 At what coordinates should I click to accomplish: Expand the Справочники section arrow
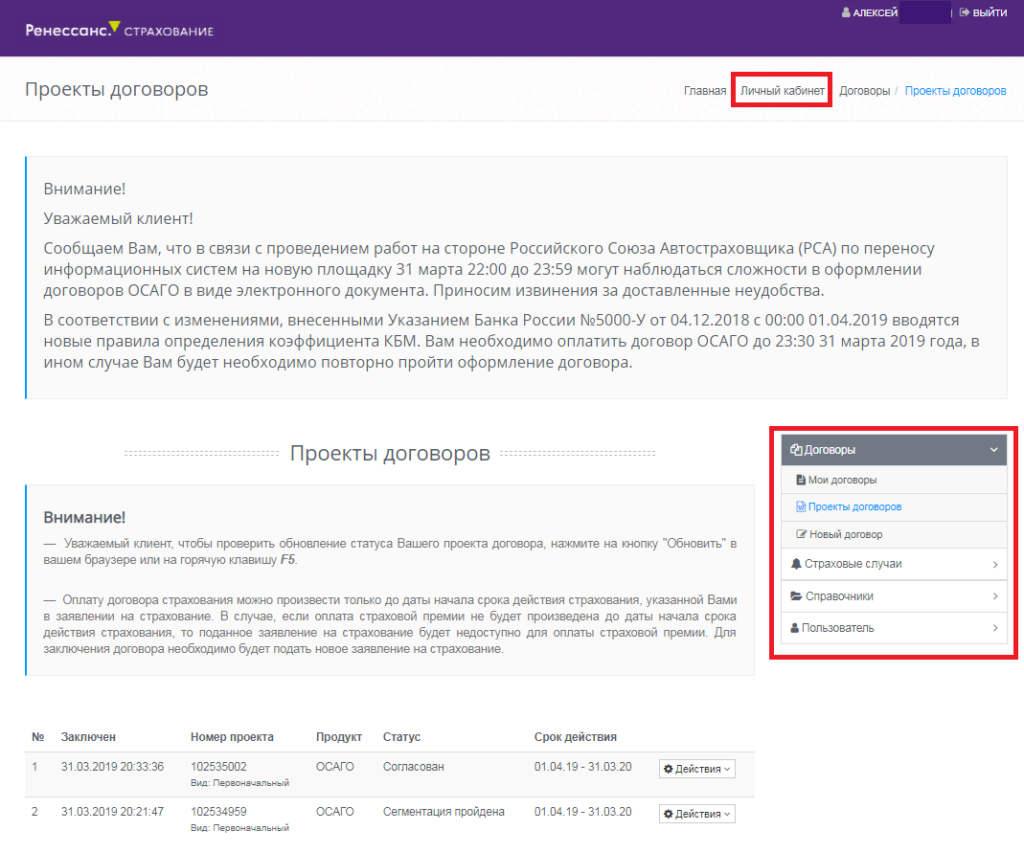995,597
